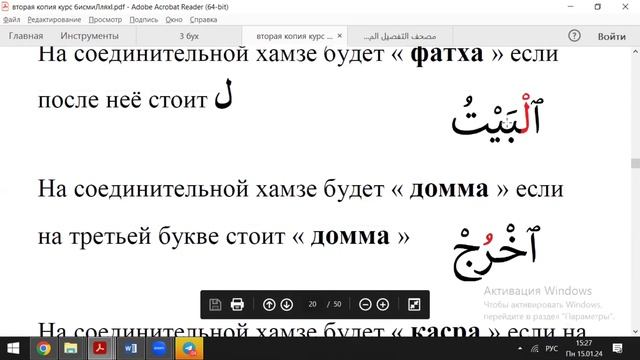Viewport: 640px width, 360px height.
Task: Zoom out using the minus icon
Action: [365, 304]
